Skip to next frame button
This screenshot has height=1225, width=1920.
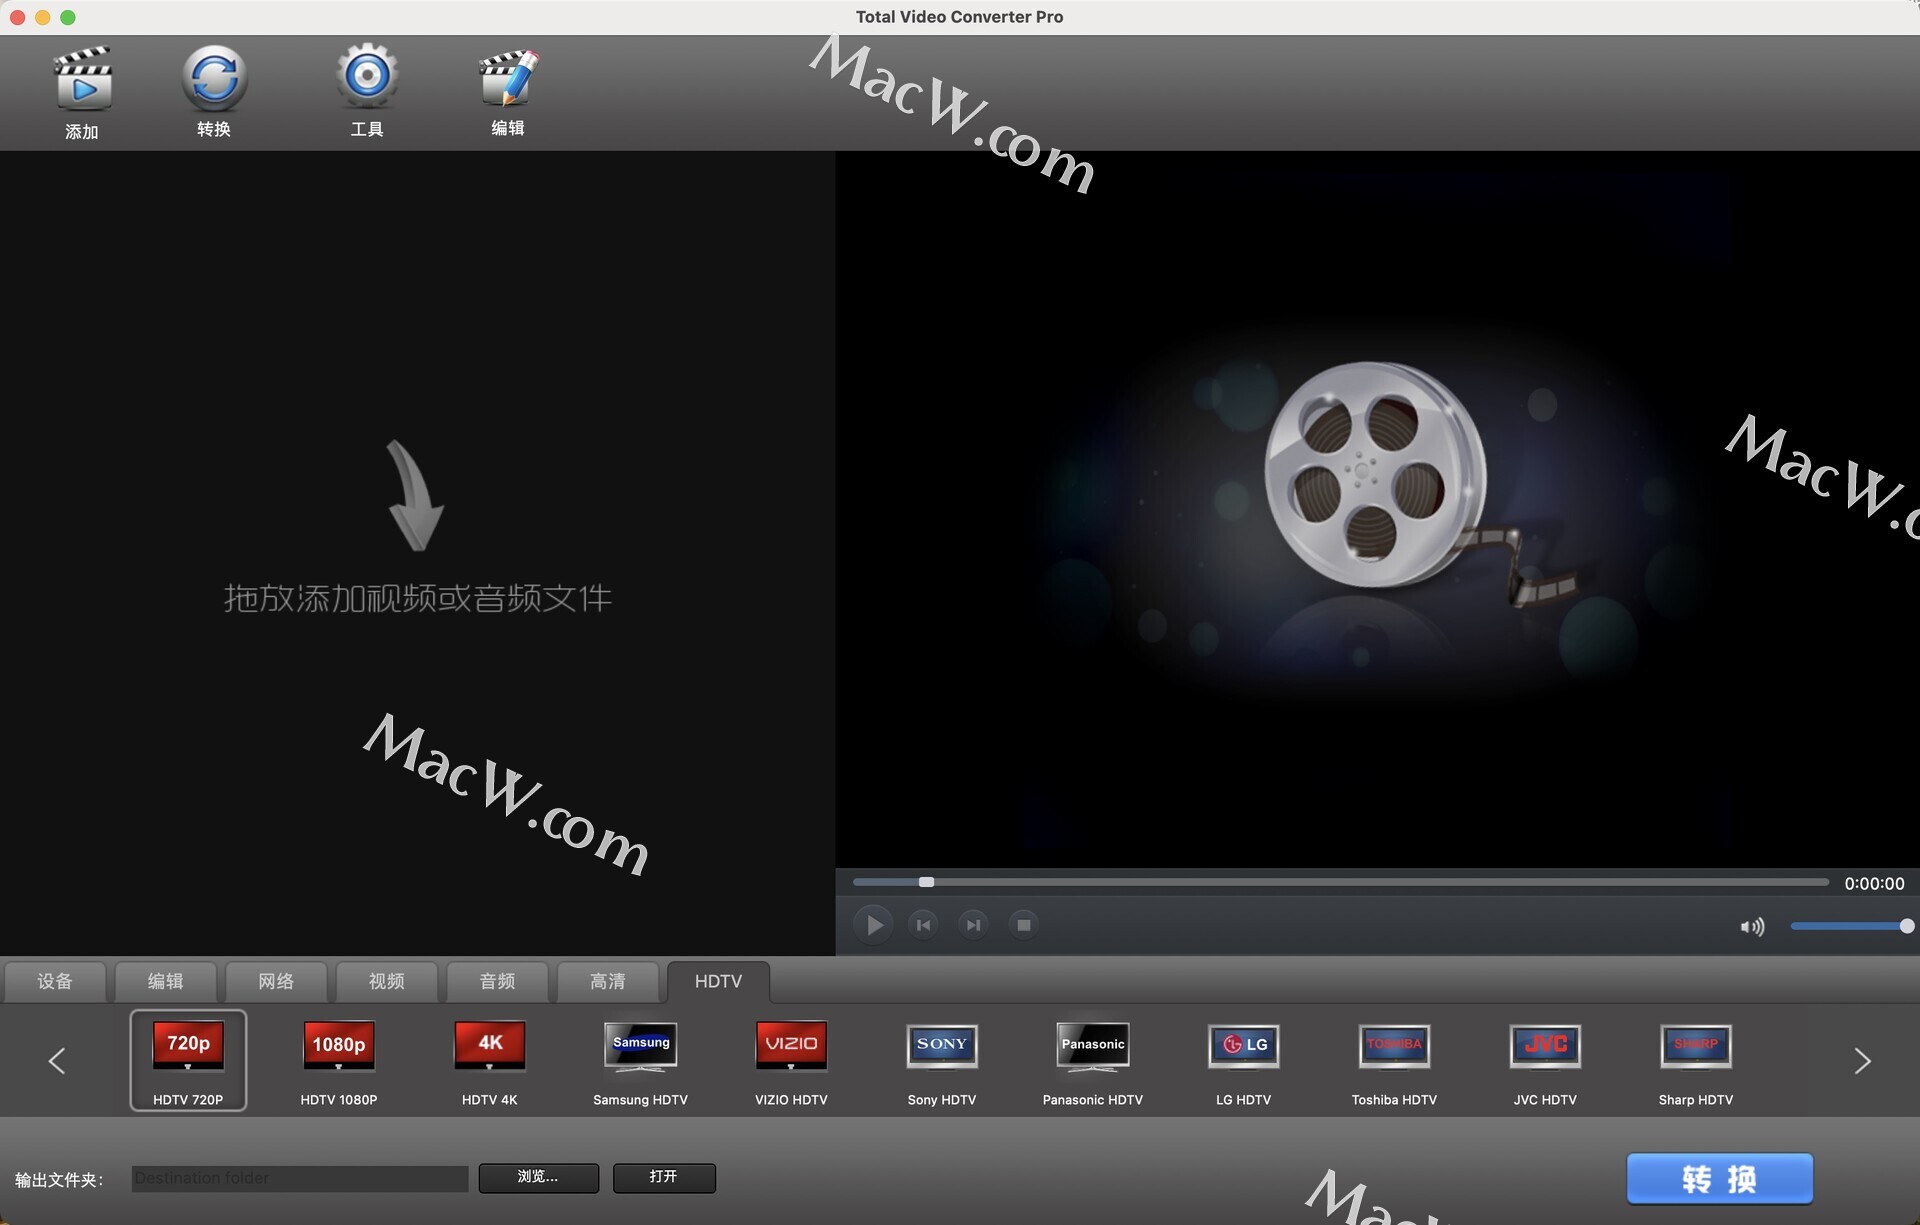click(973, 925)
